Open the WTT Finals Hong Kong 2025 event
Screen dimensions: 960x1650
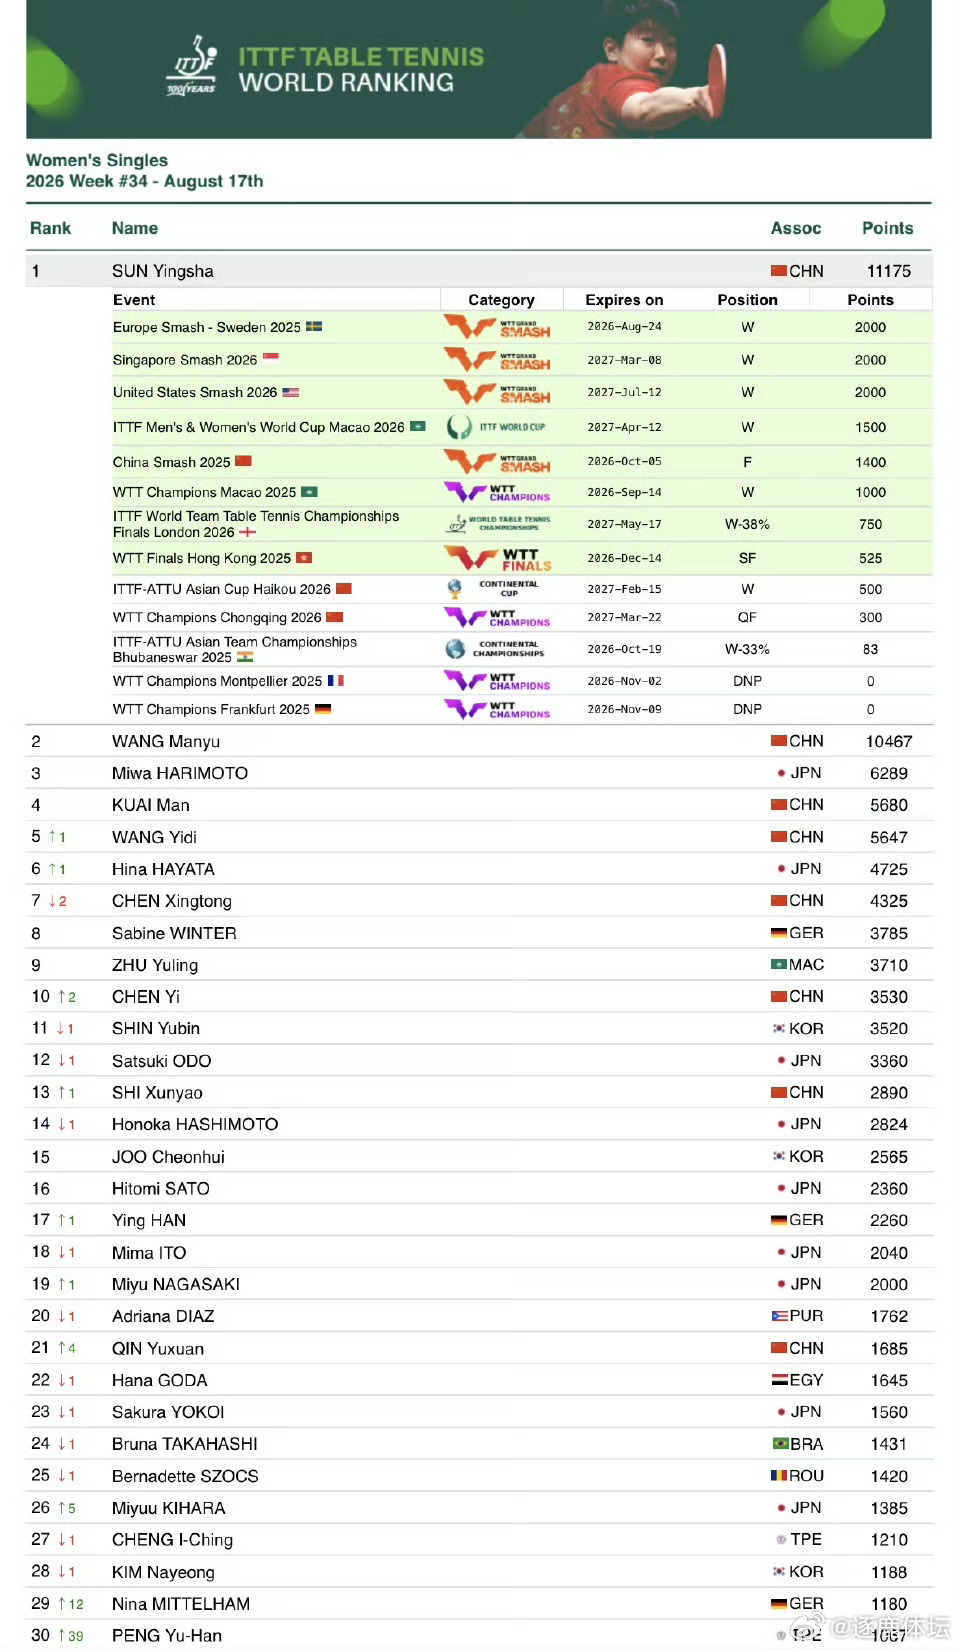click(202, 558)
